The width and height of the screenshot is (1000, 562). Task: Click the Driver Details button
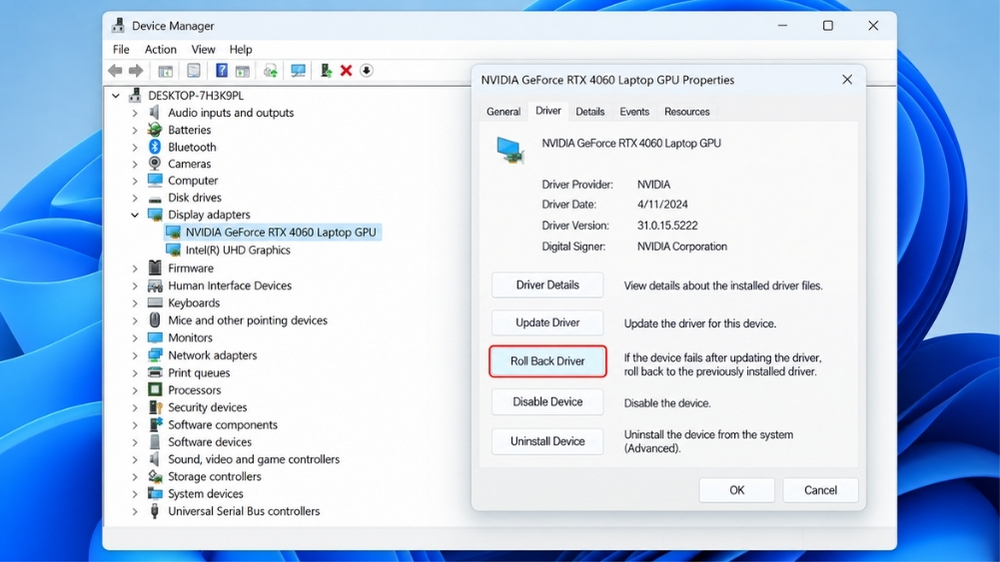(x=547, y=285)
